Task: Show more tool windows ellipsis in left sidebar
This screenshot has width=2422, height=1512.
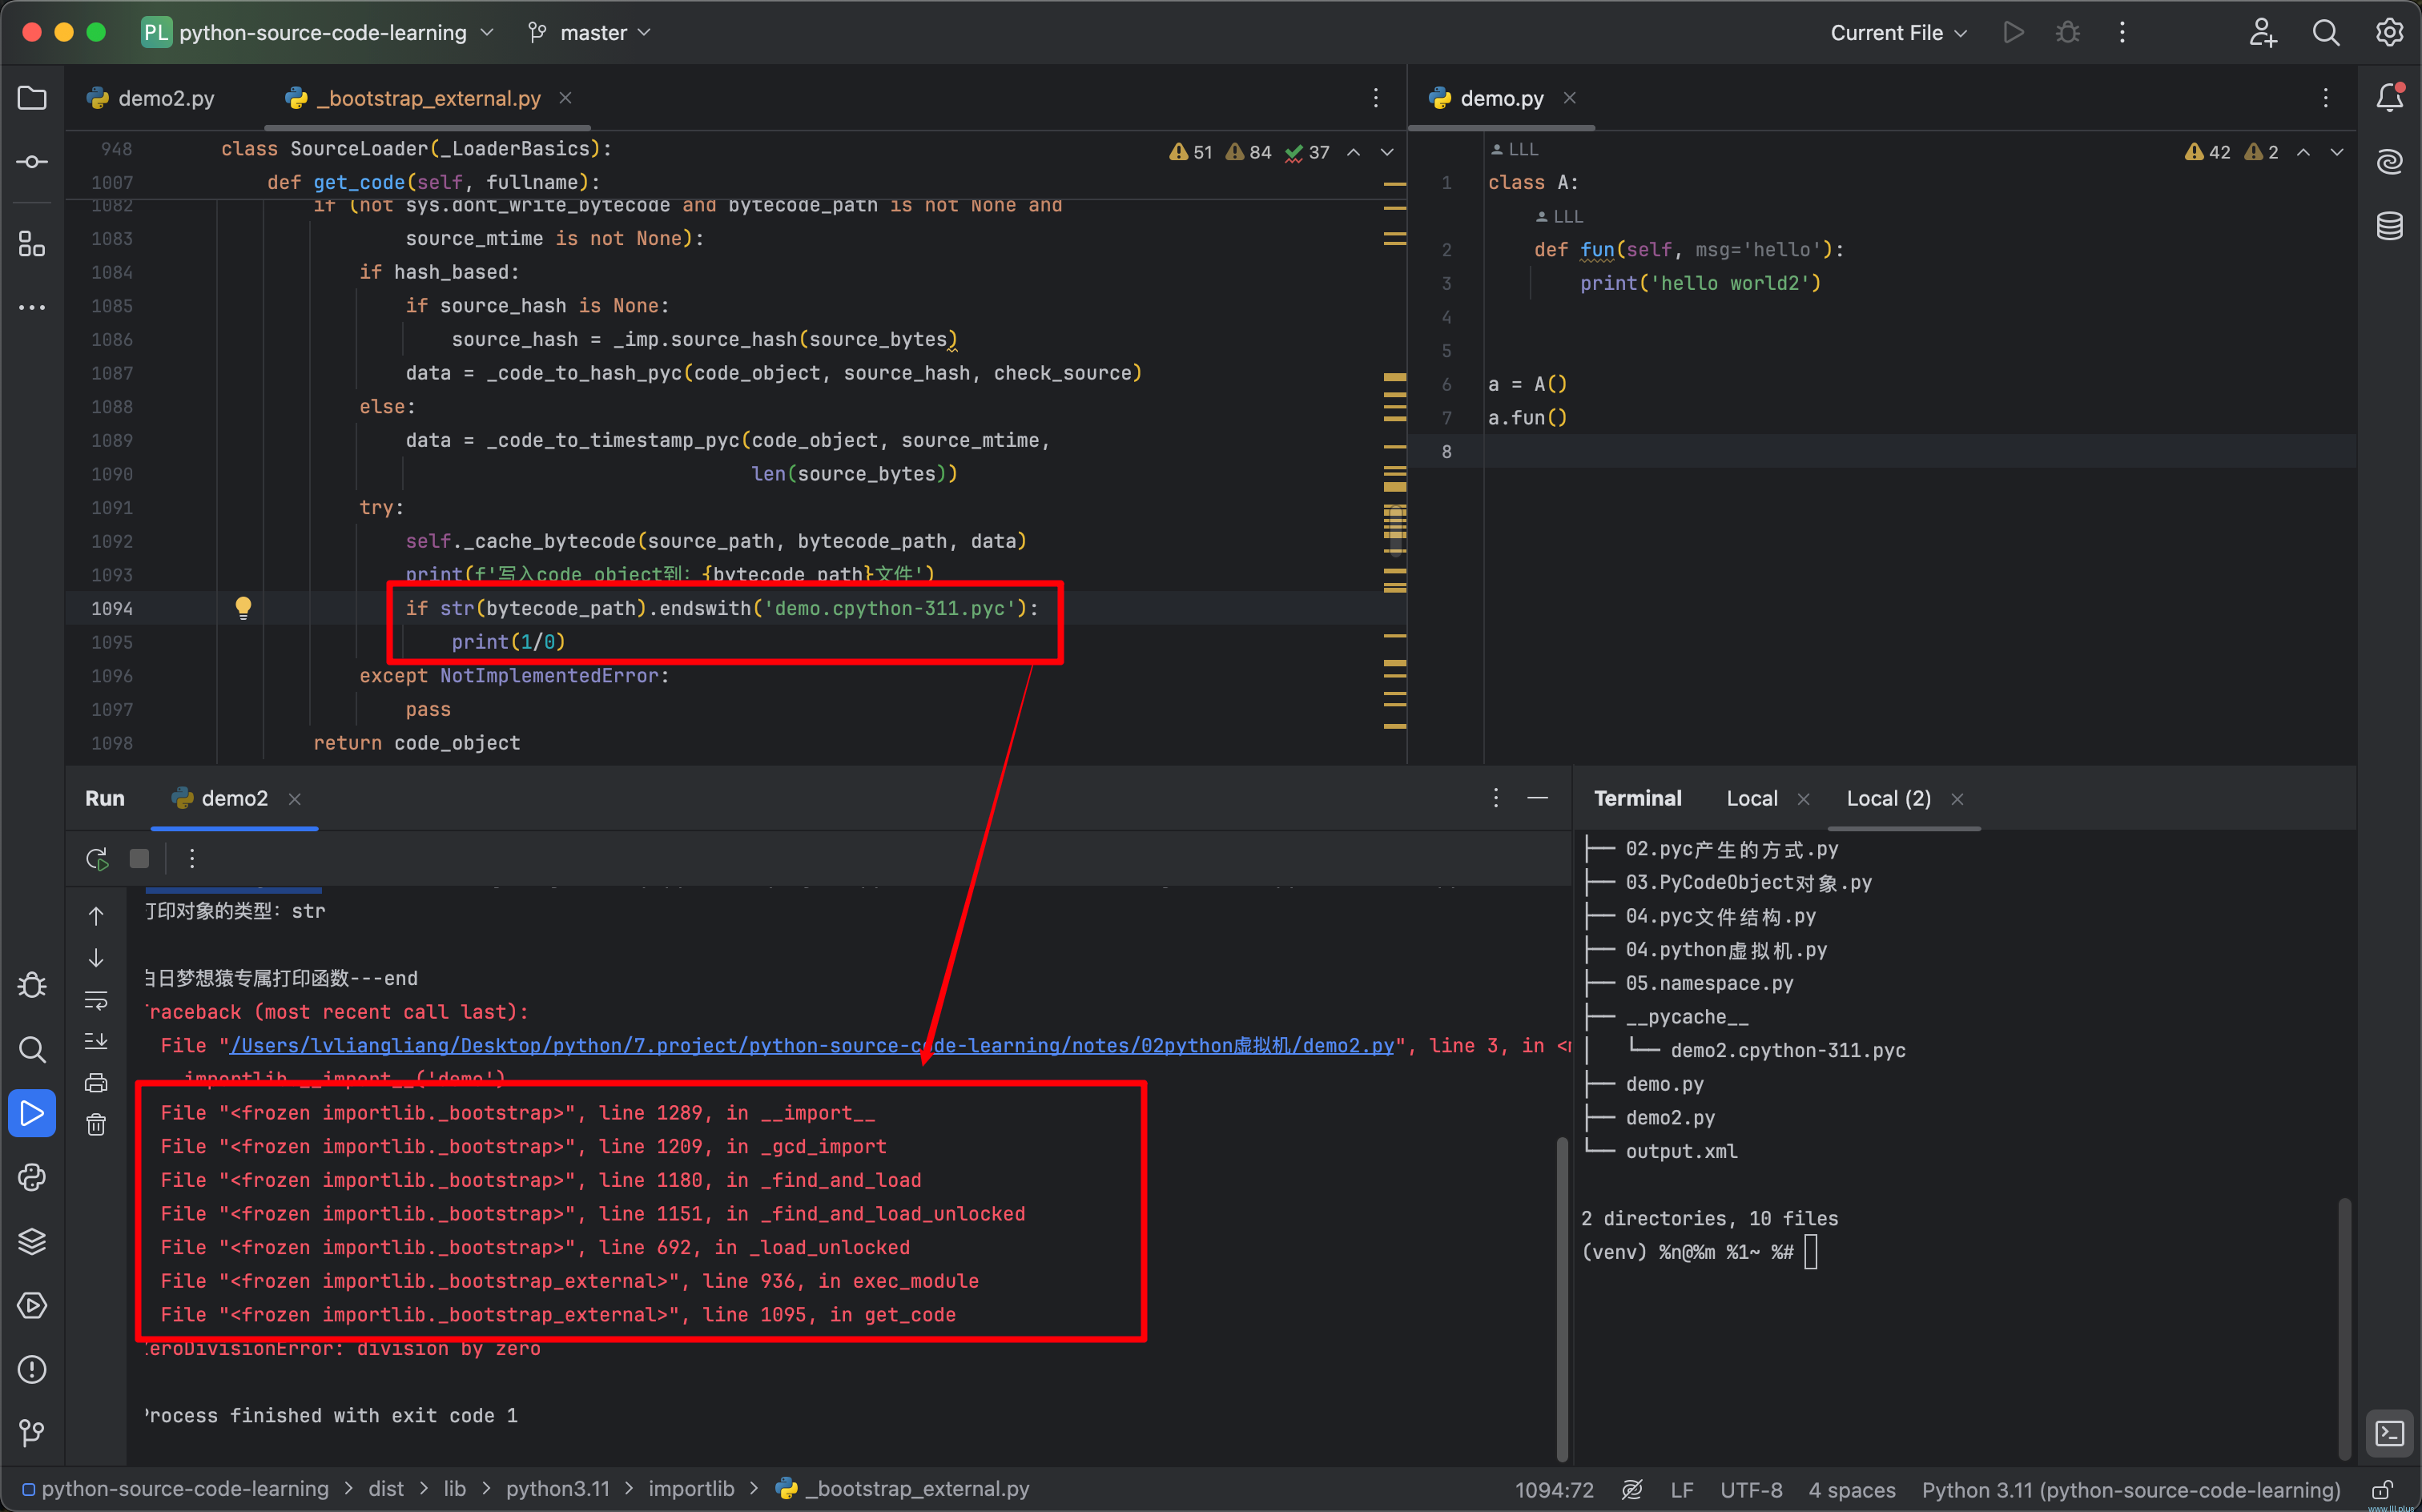Action: click(32, 307)
